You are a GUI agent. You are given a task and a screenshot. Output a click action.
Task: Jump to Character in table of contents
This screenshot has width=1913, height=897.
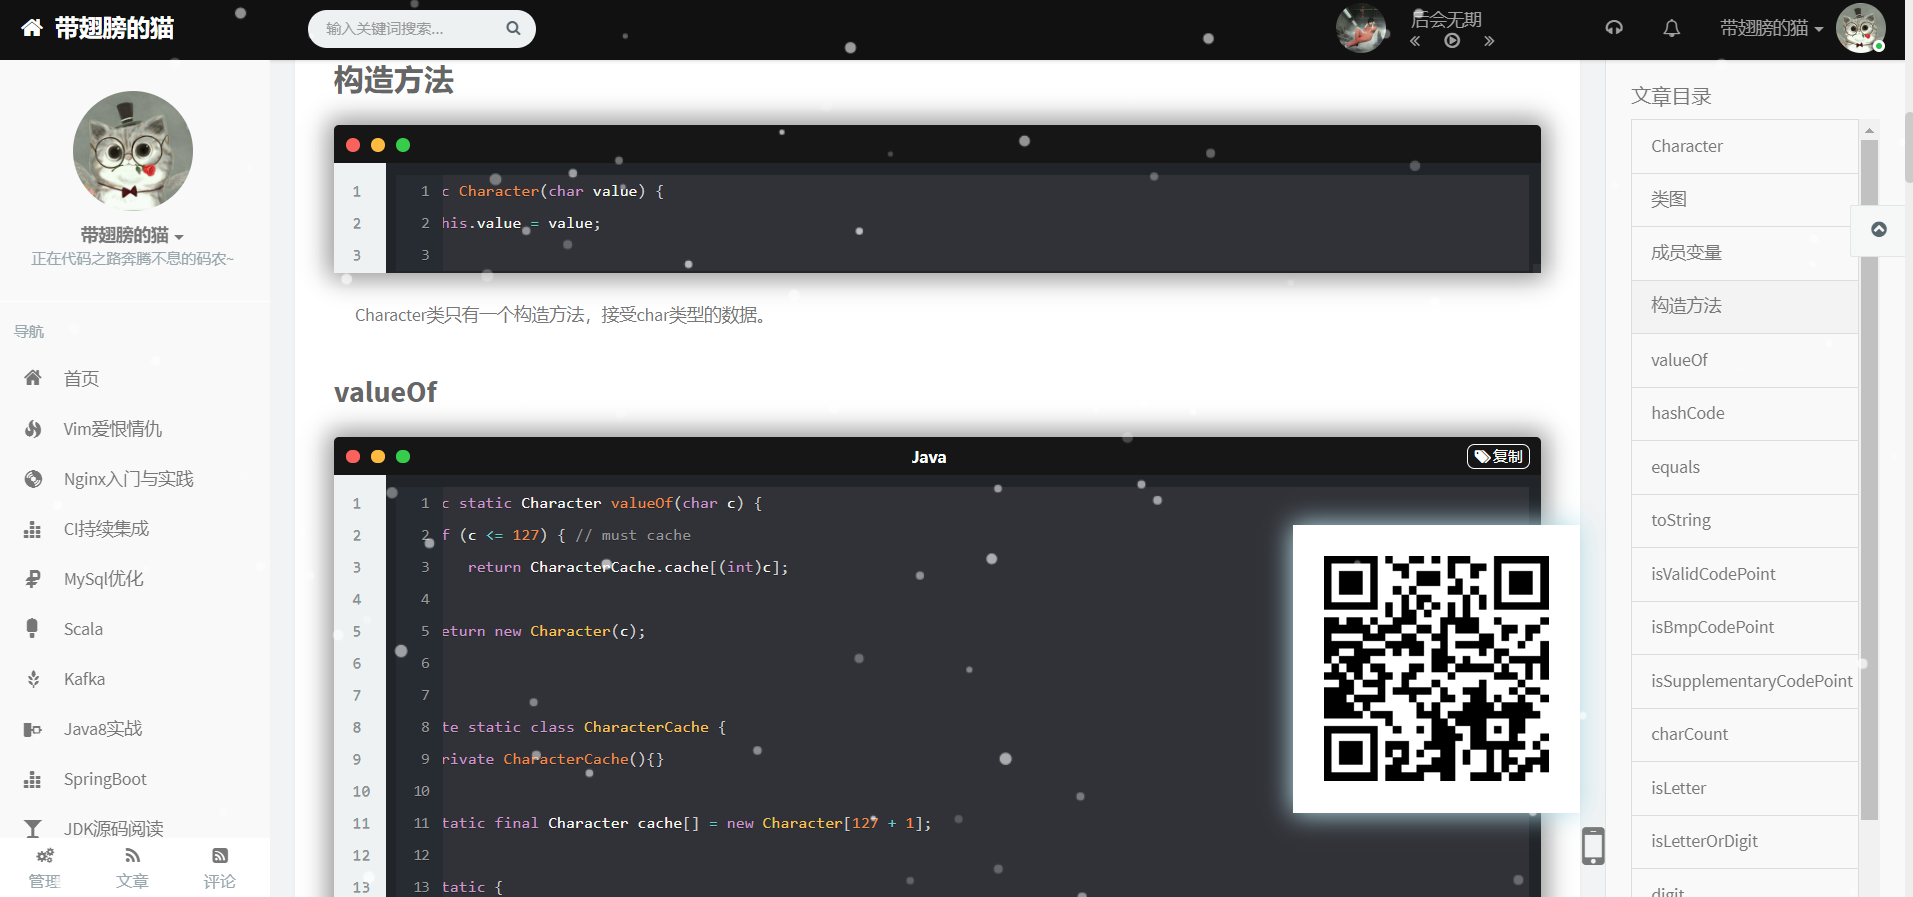1745,146
